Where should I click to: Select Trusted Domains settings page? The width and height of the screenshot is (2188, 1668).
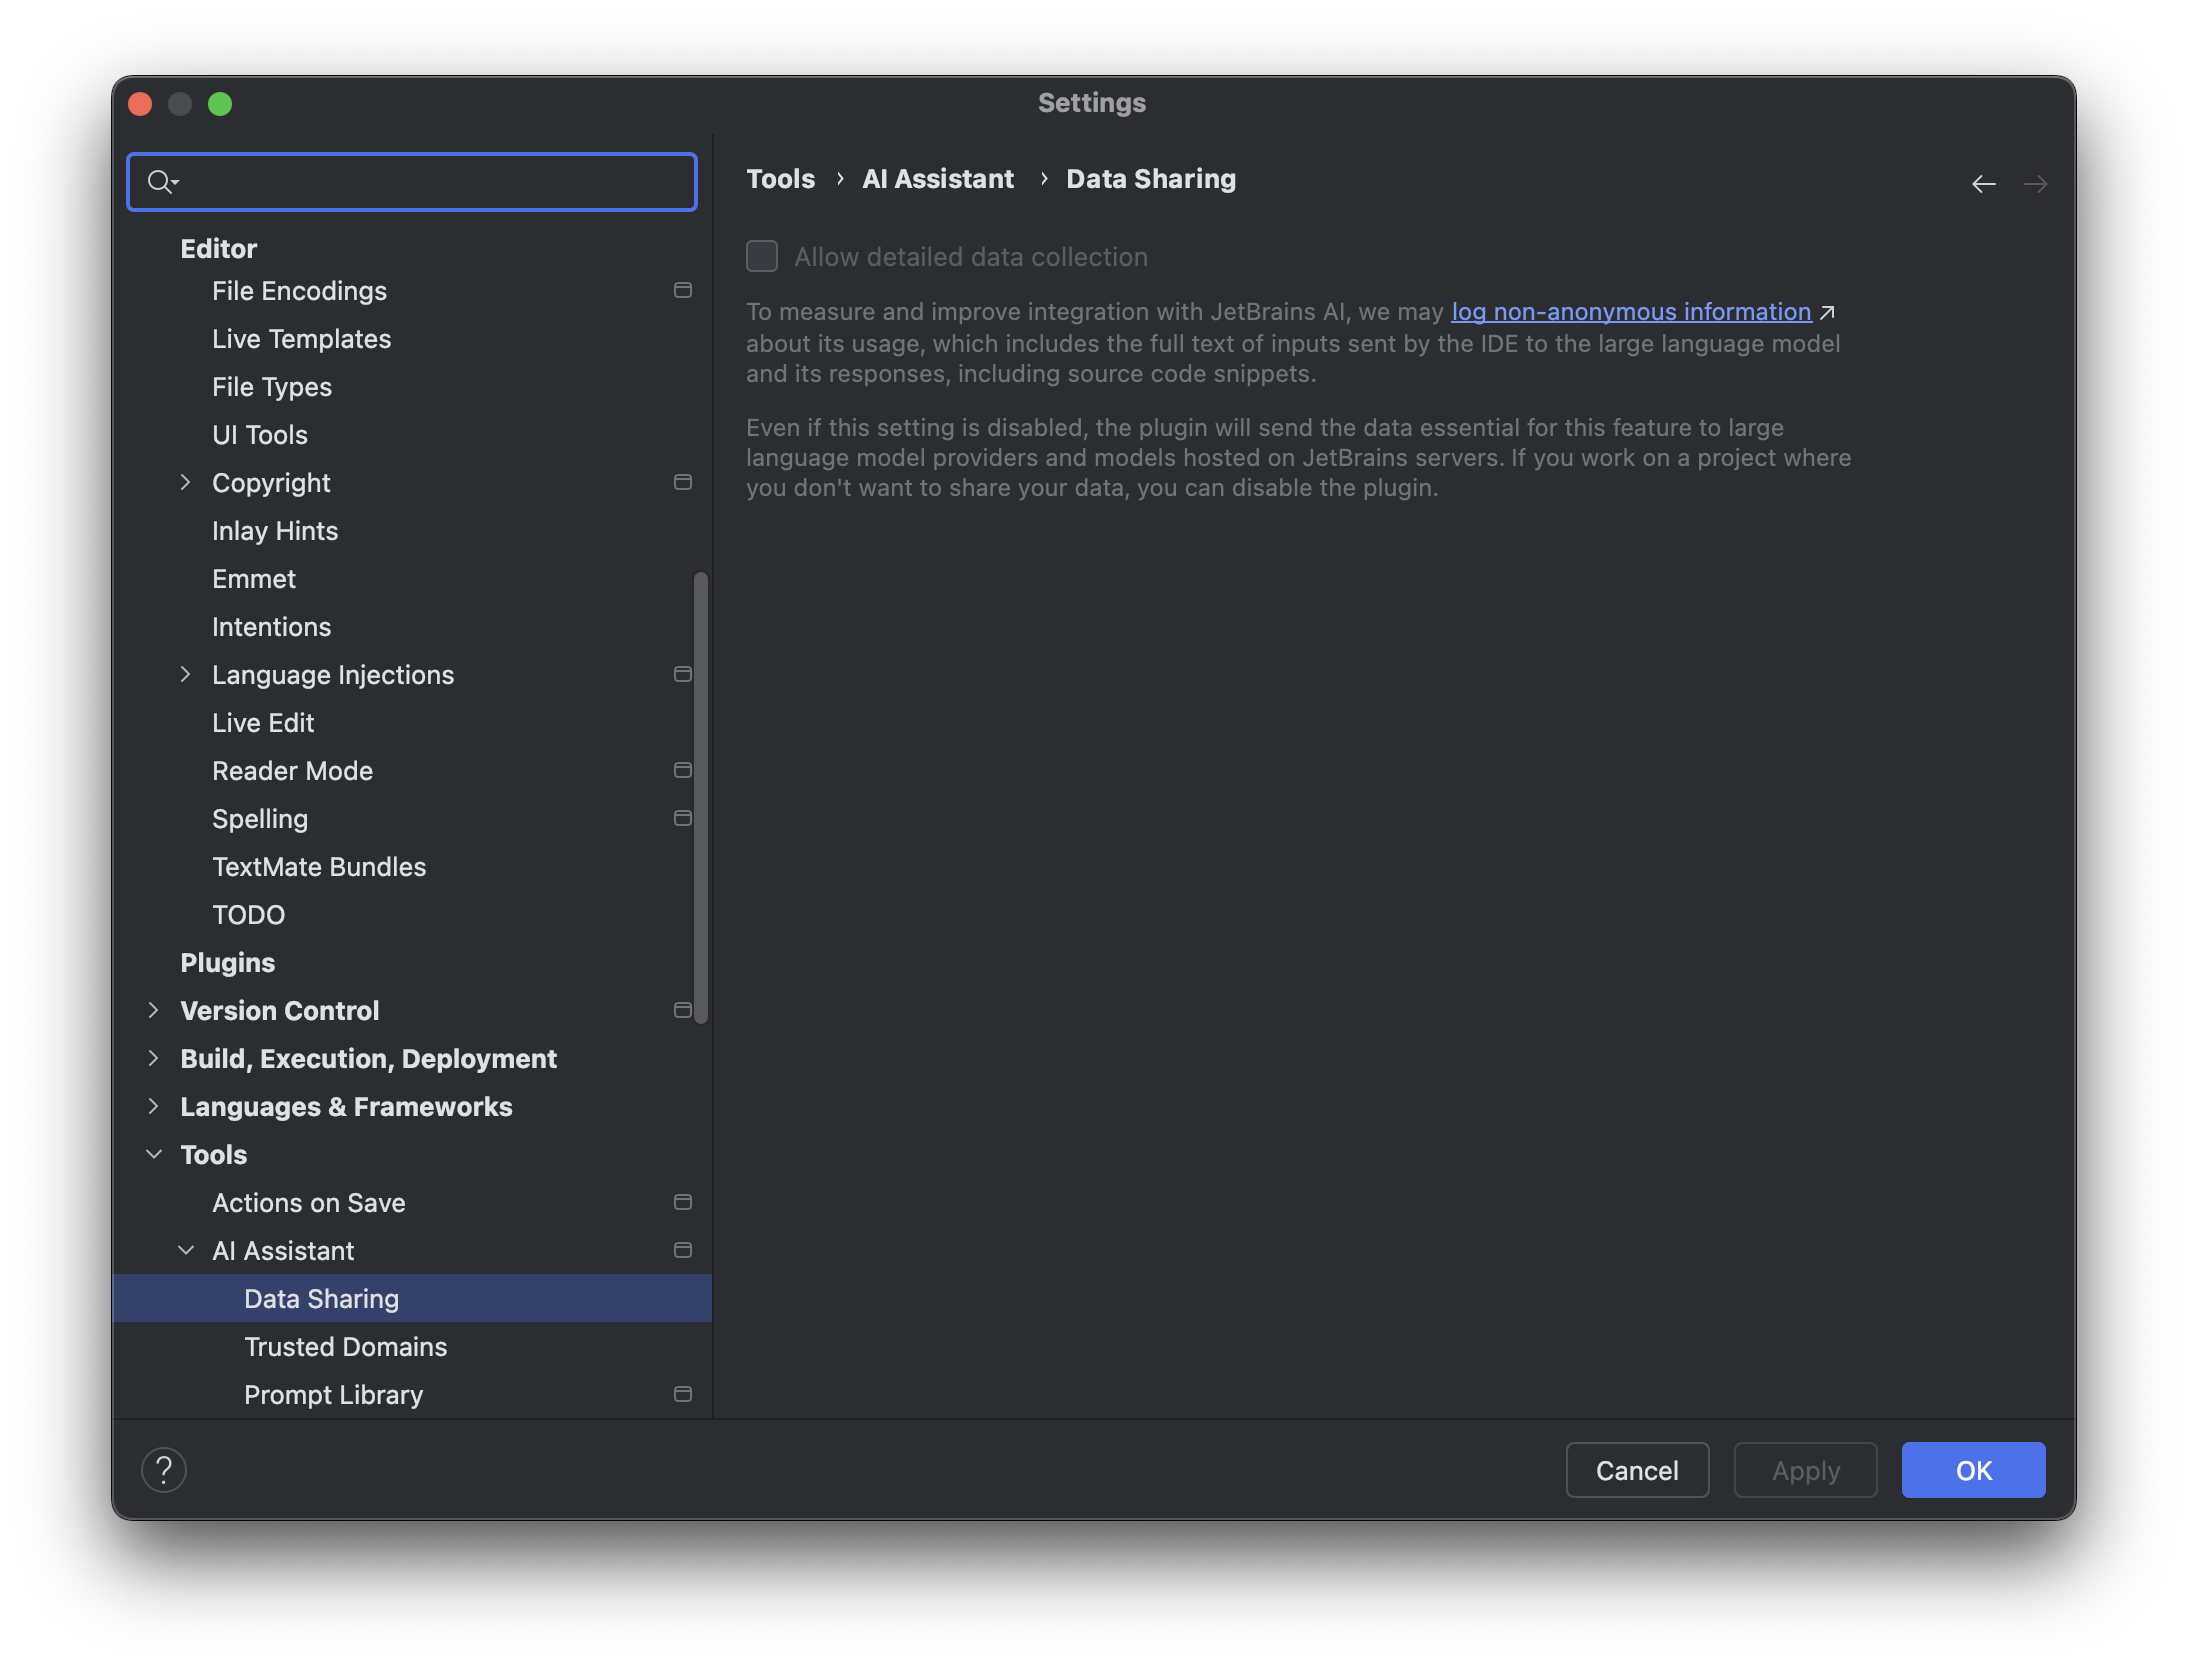(x=345, y=1347)
